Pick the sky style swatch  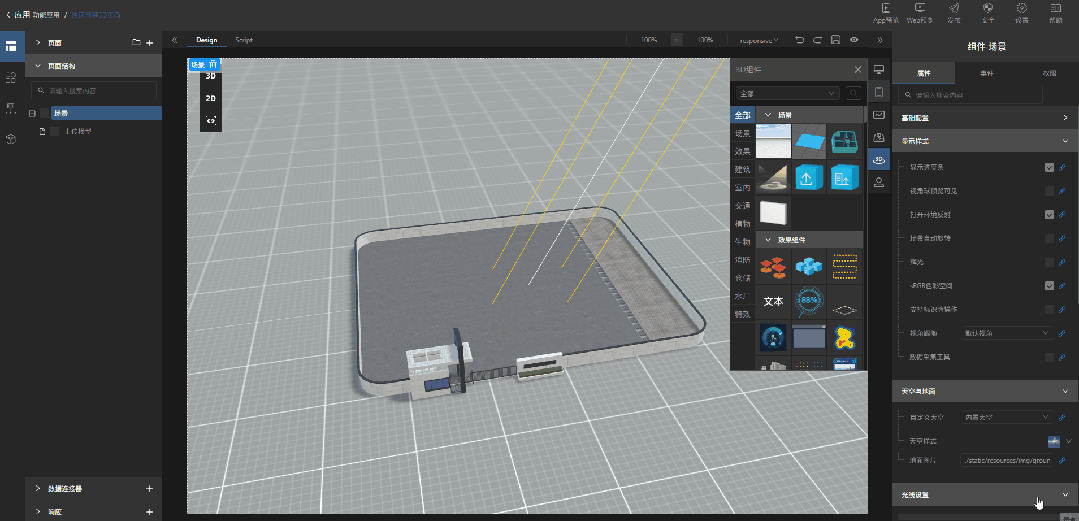pyautogui.click(x=1053, y=440)
